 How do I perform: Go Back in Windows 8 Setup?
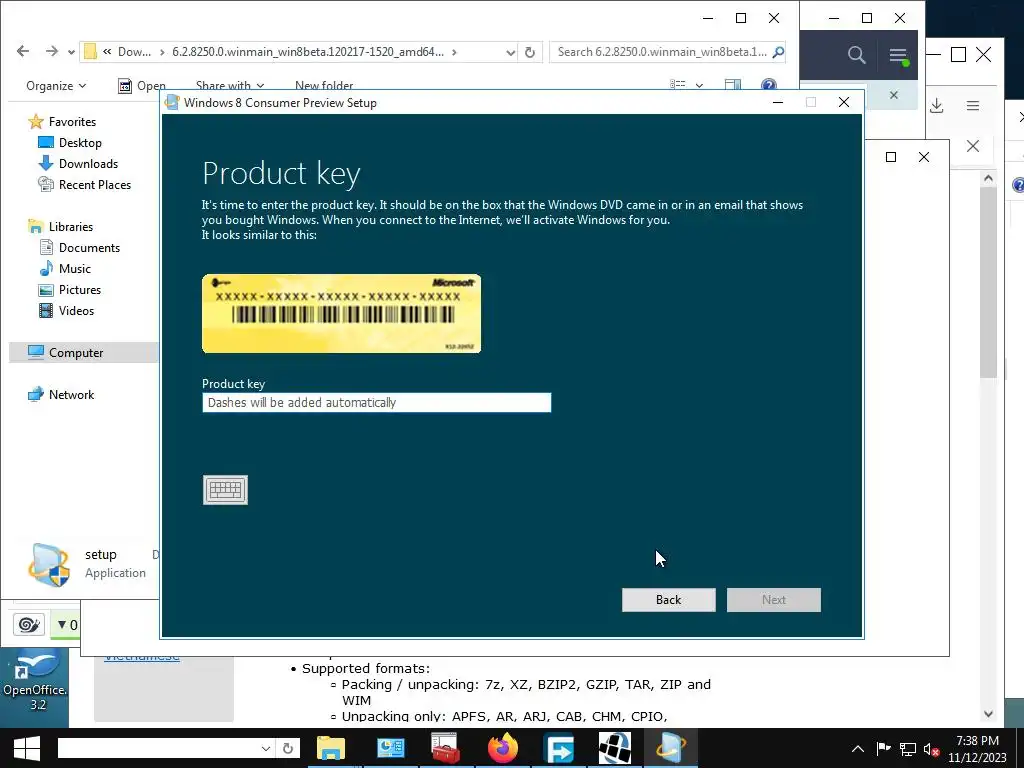click(668, 600)
